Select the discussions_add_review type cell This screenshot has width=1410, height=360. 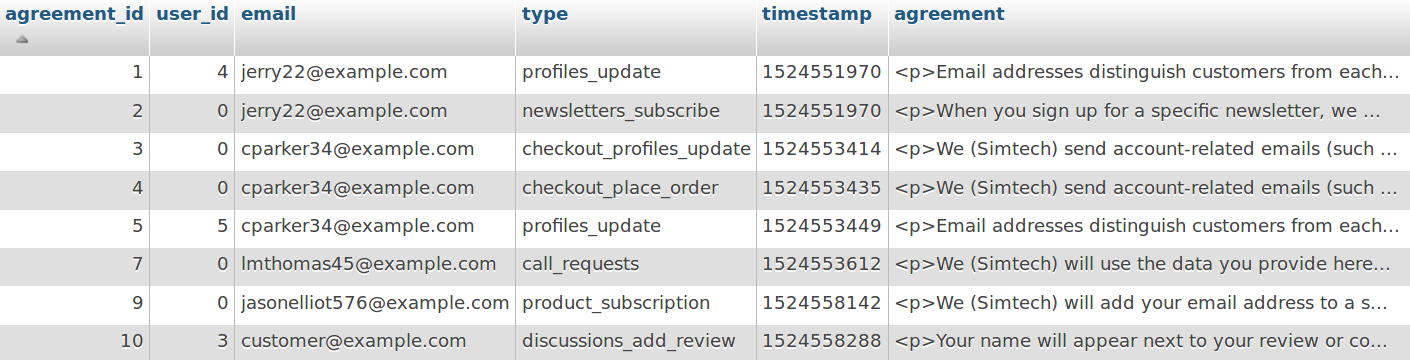(636, 341)
